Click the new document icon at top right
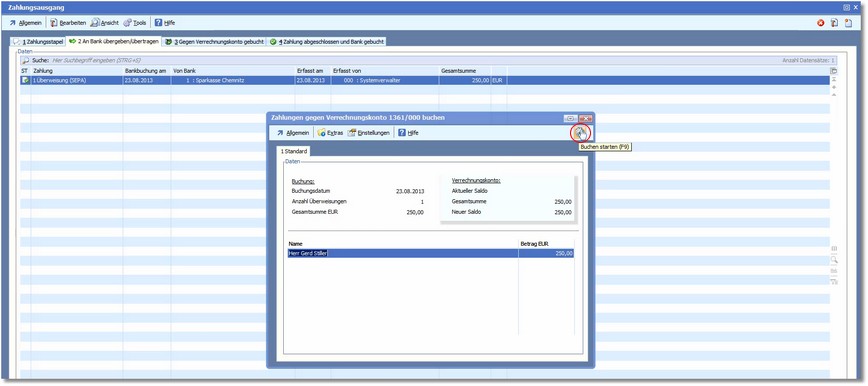Viewport: 868px width, 386px height. point(848,23)
